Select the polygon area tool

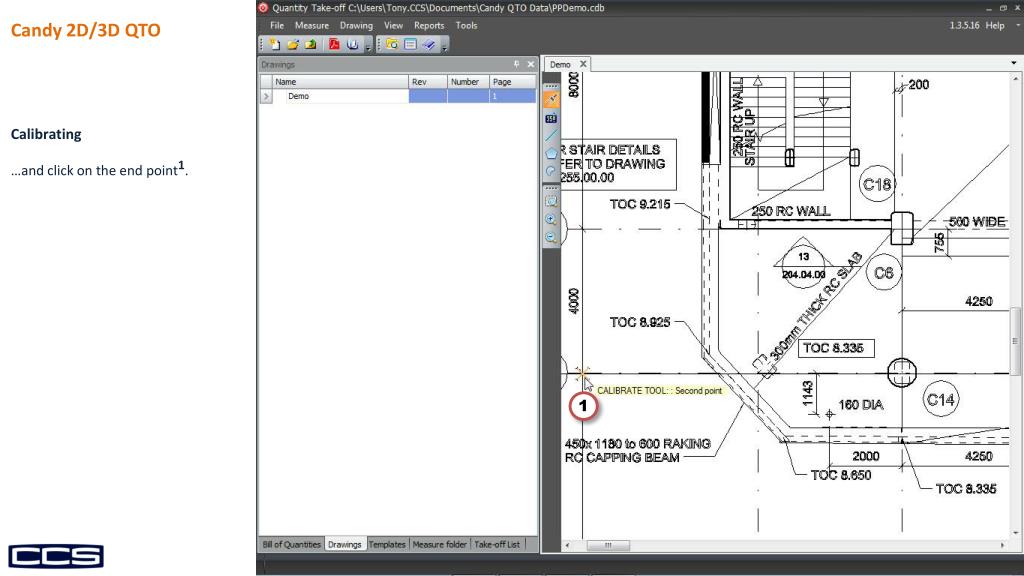point(551,153)
